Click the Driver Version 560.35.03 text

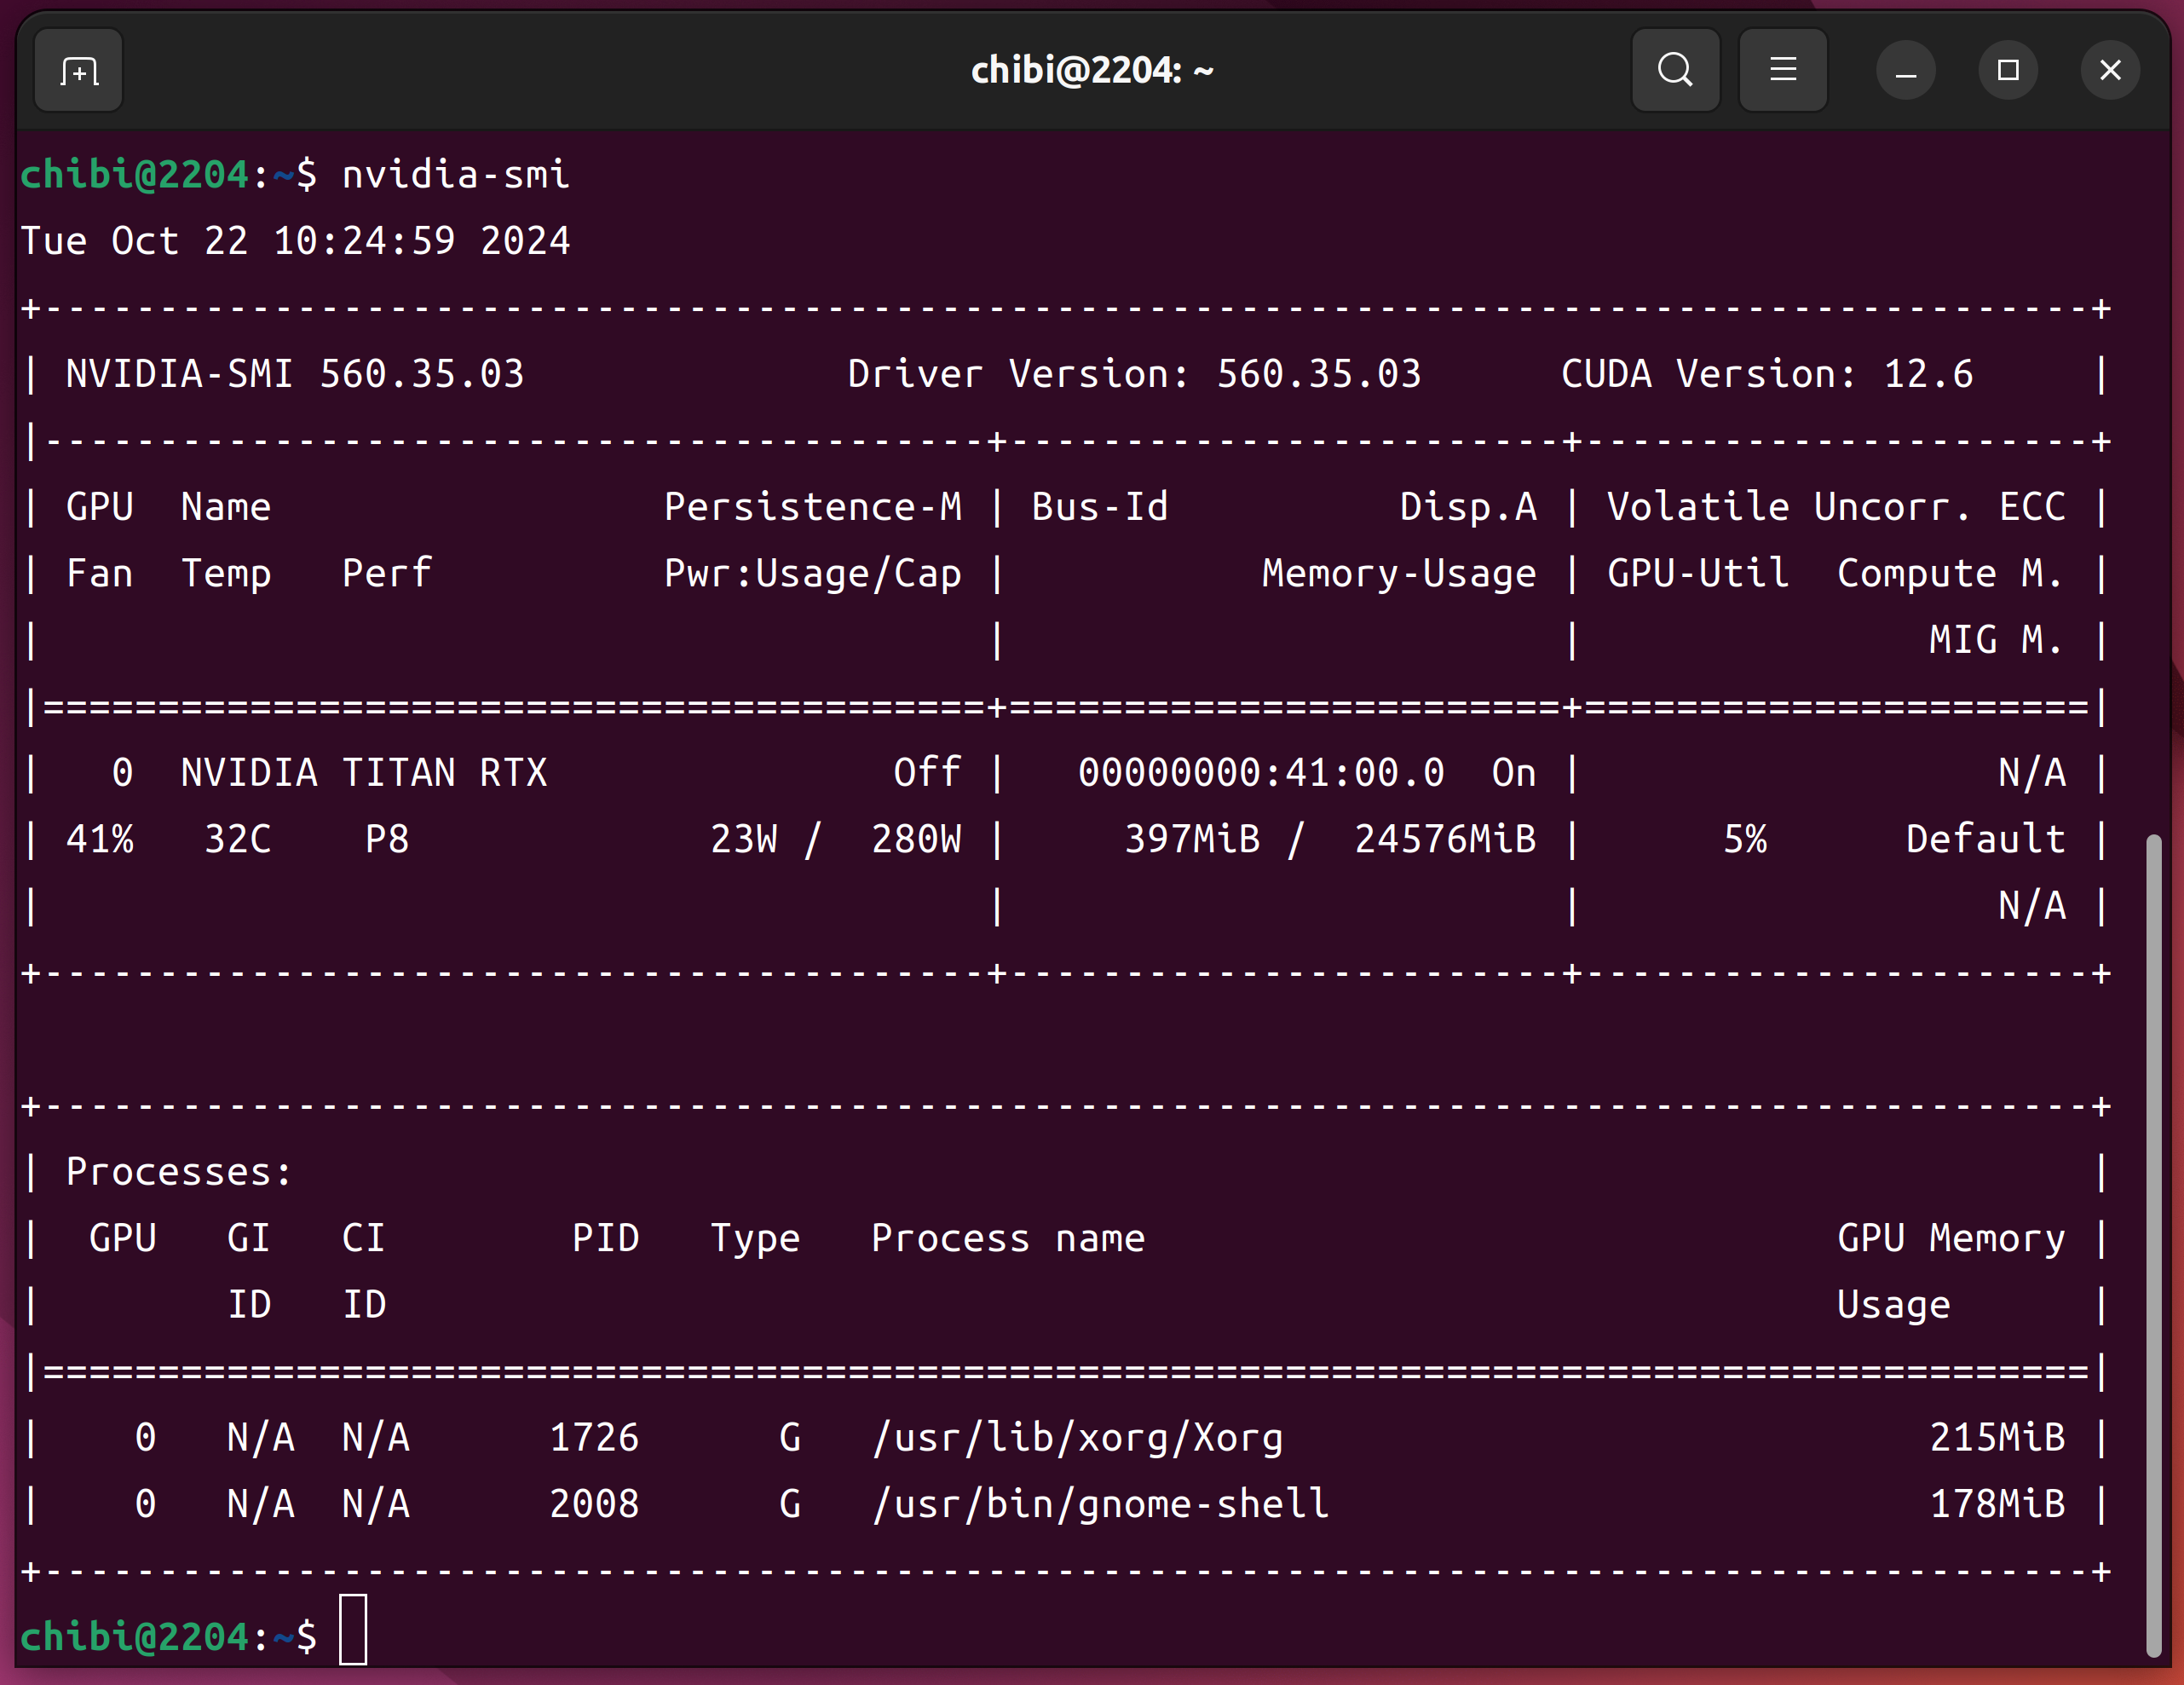[x=1134, y=374]
